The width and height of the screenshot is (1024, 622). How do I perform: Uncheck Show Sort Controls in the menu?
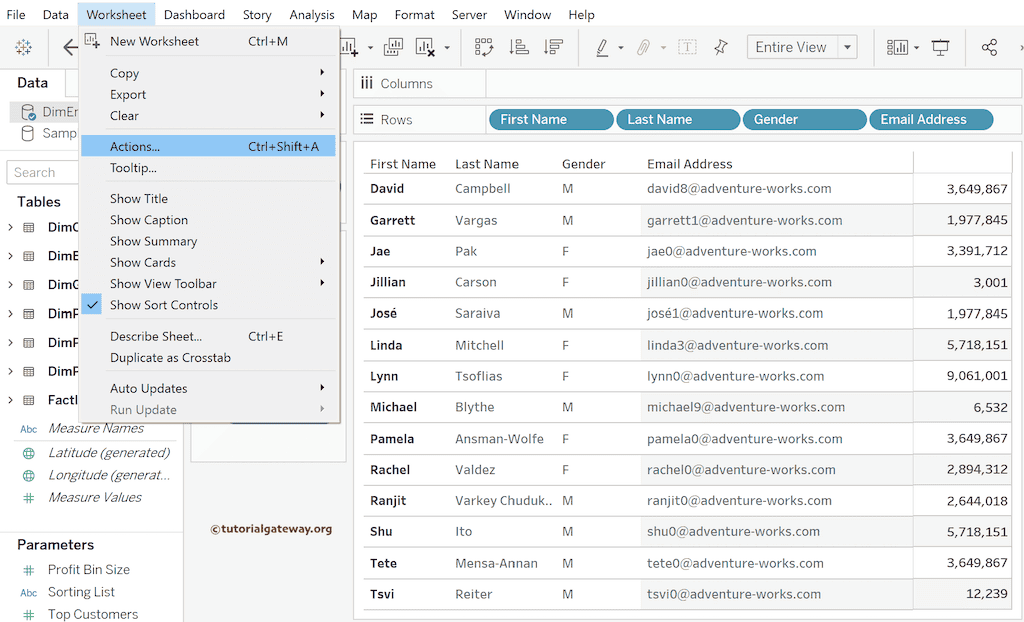[163, 305]
